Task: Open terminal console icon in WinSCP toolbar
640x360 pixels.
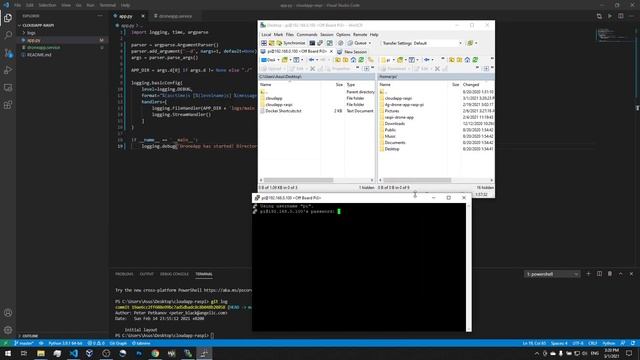Action: [x=312, y=43]
